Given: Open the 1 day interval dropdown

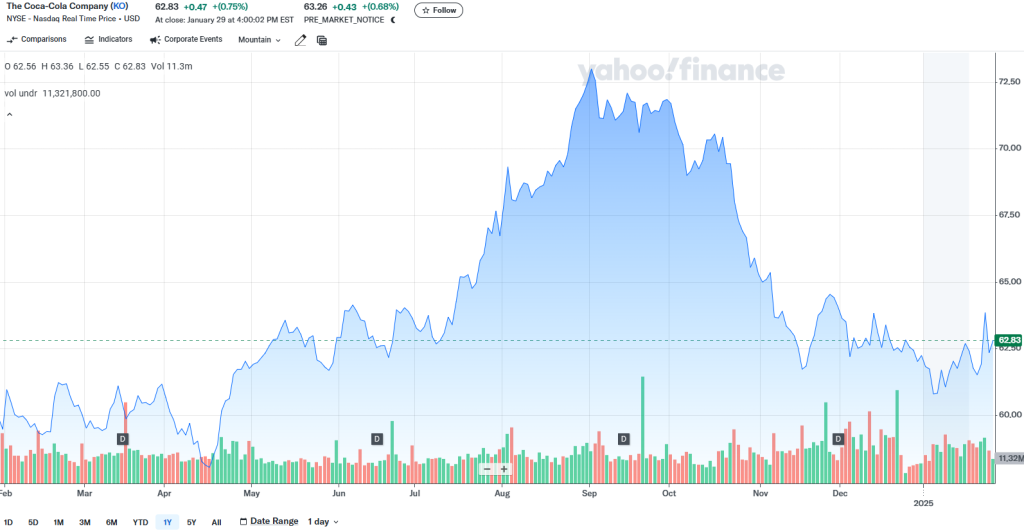Looking at the screenshot, I should (x=323, y=522).
